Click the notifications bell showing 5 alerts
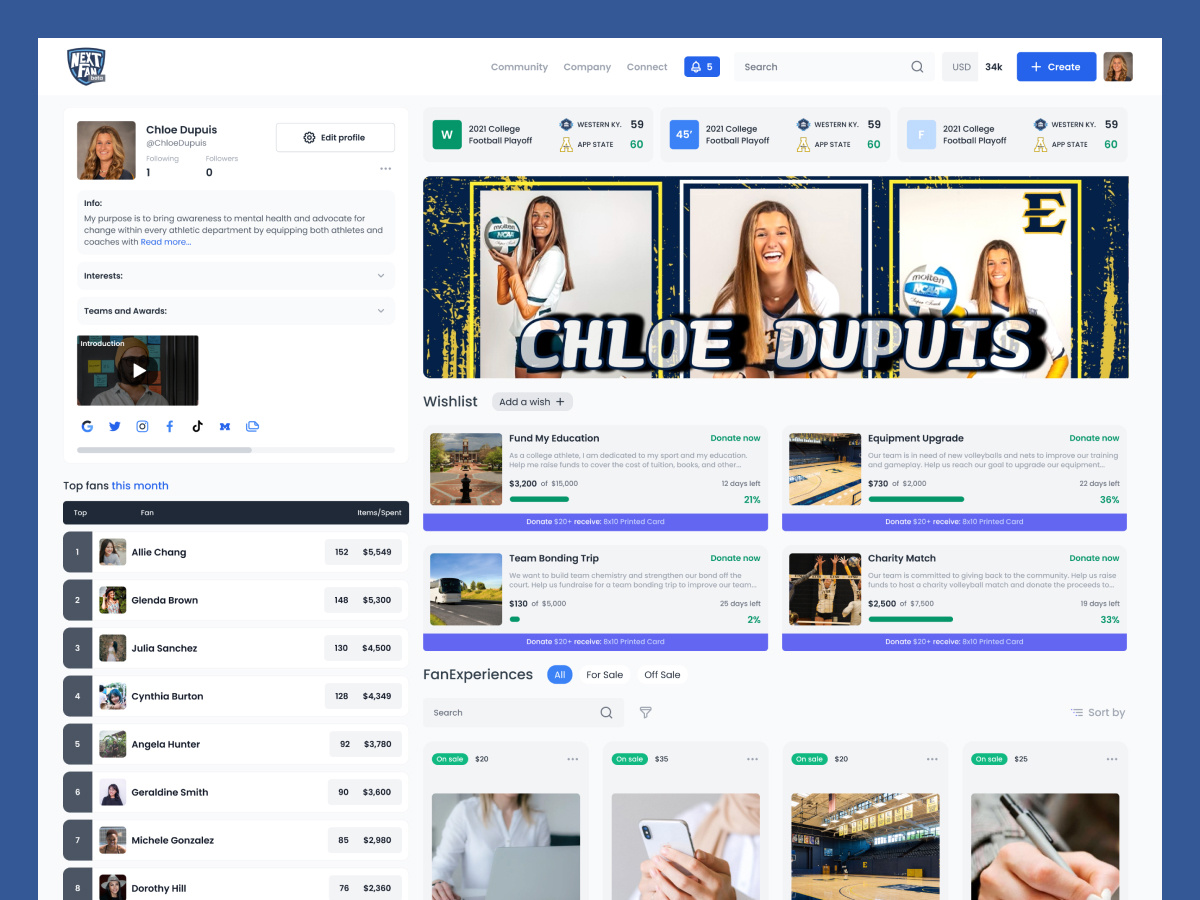Viewport: 1200px width, 900px height. point(701,66)
